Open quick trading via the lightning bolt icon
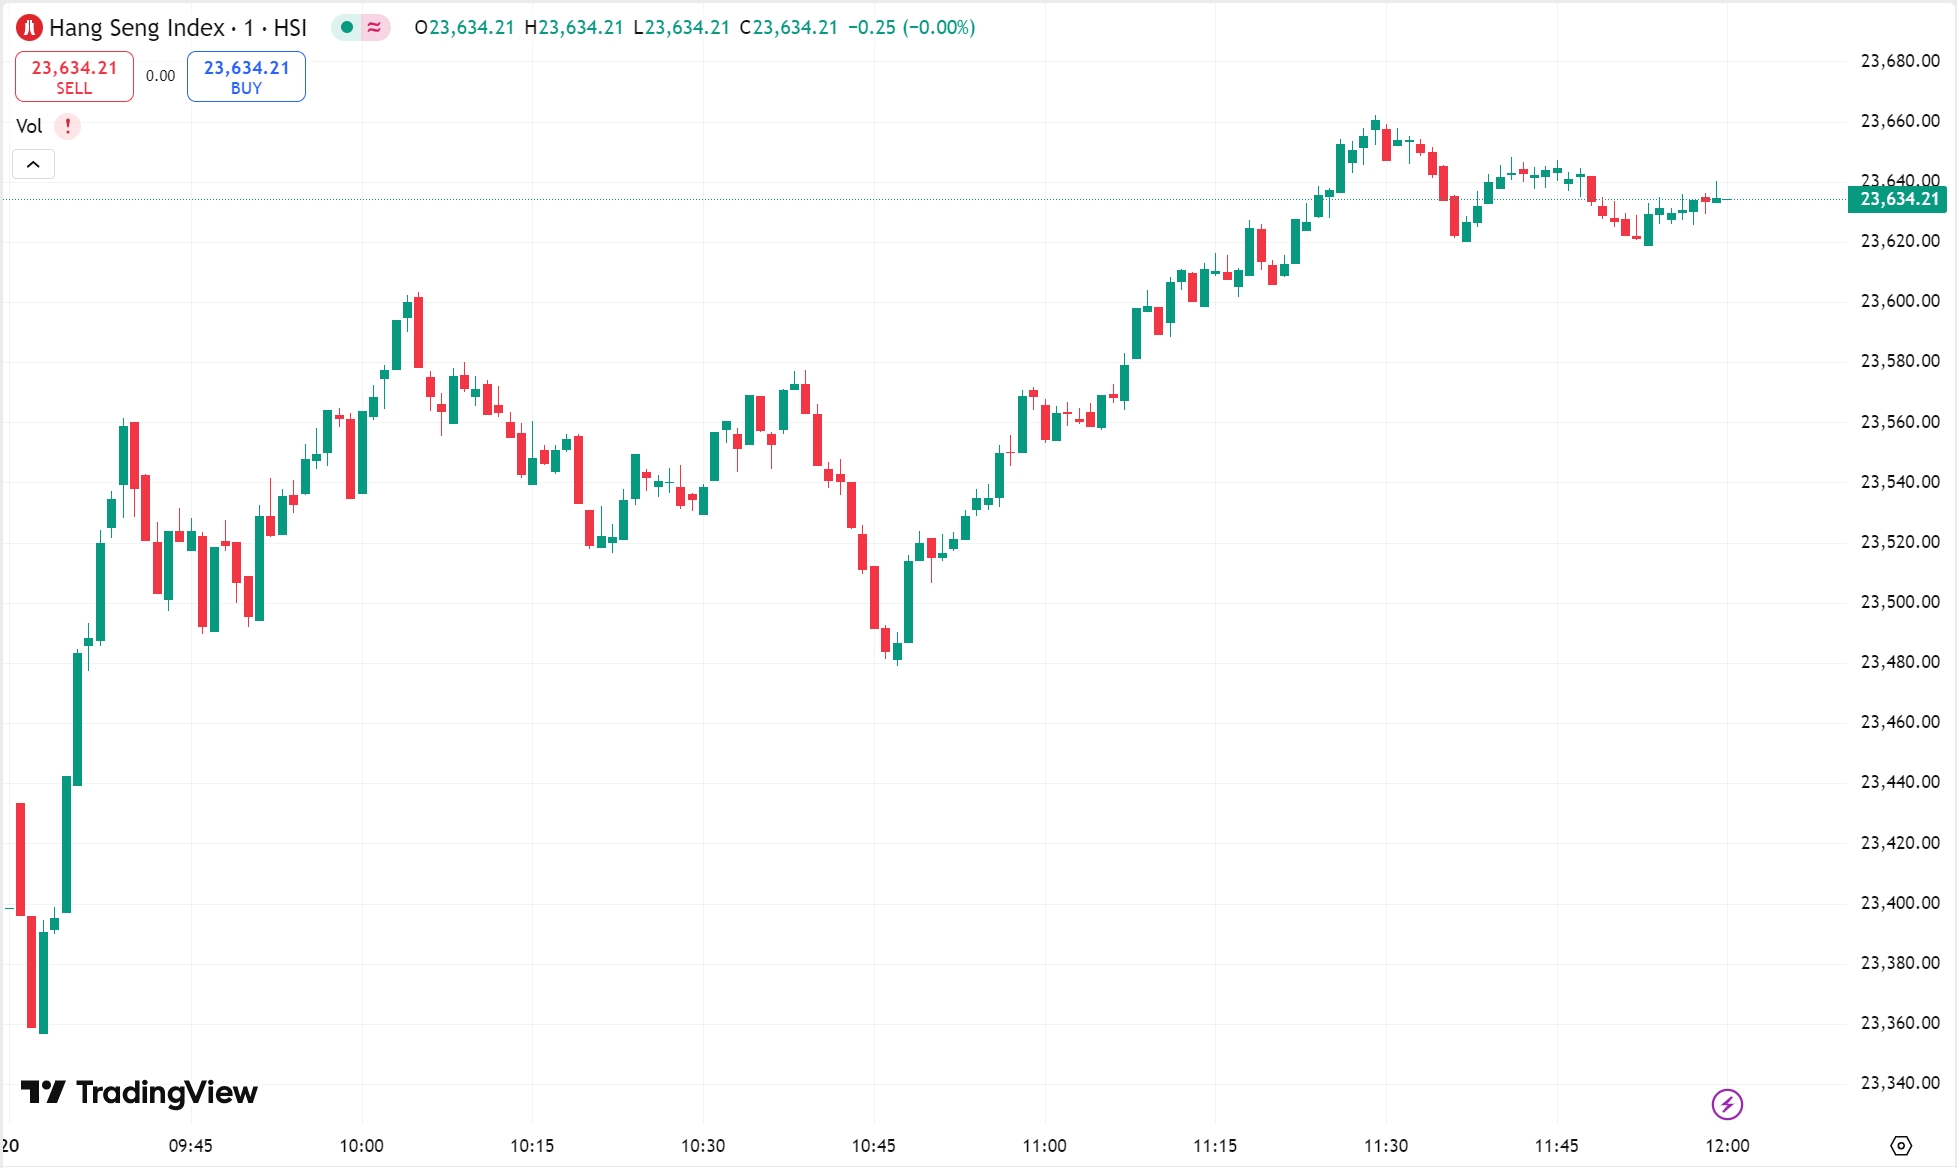 (1727, 1105)
